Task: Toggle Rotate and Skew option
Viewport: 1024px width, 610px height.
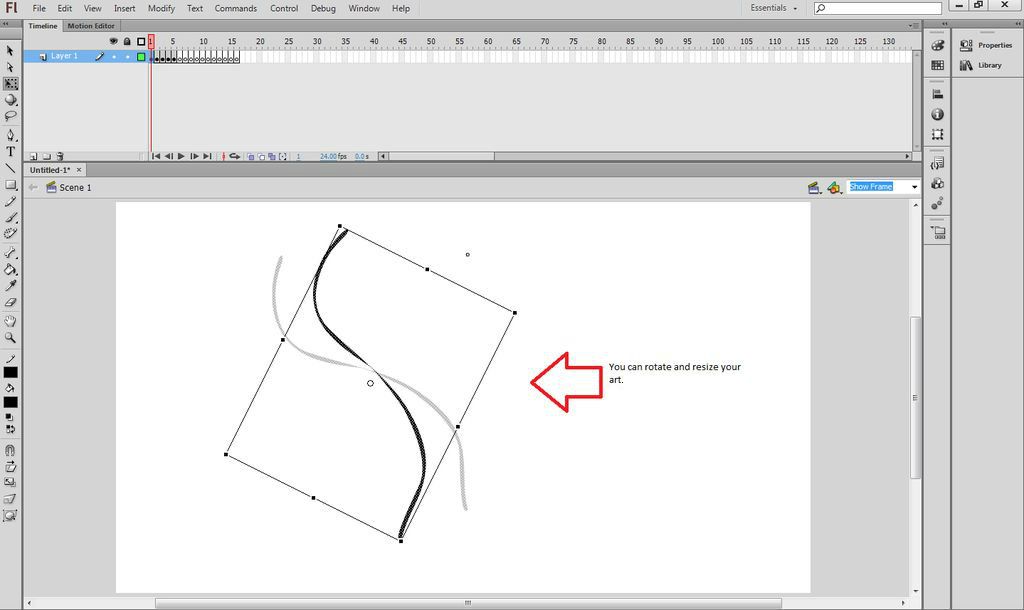Action: pyautogui.click(x=10, y=467)
